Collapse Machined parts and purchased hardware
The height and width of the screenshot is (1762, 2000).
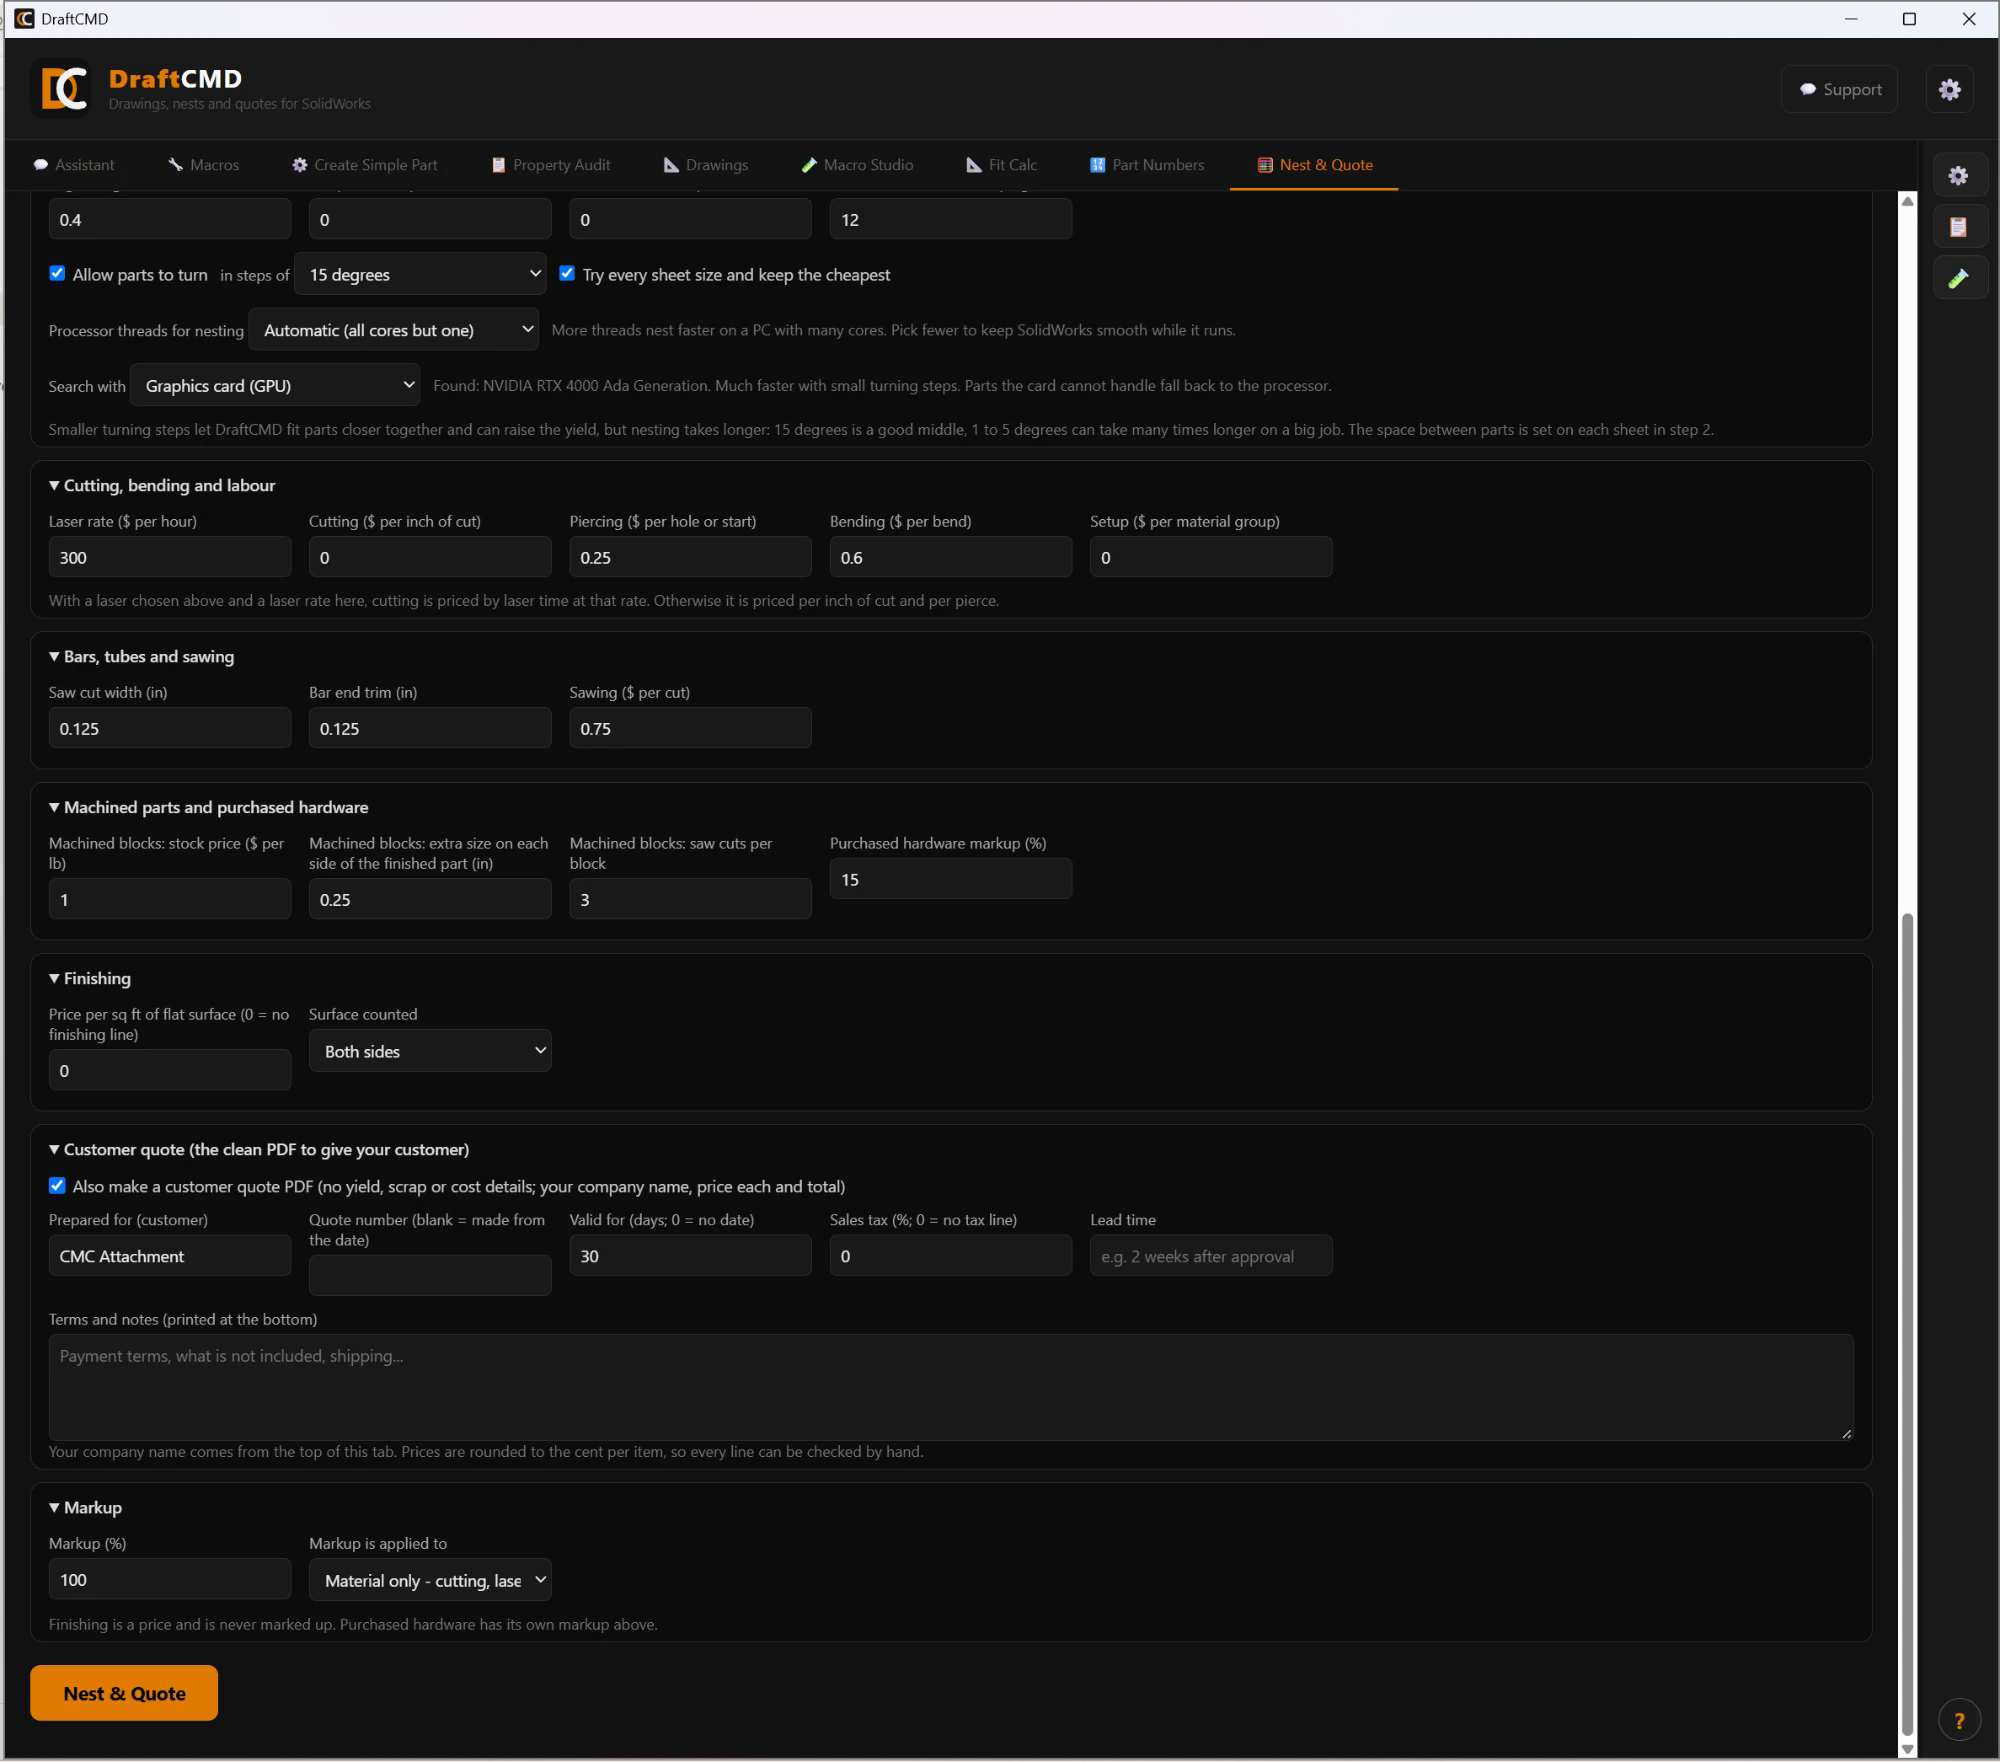point(208,807)
